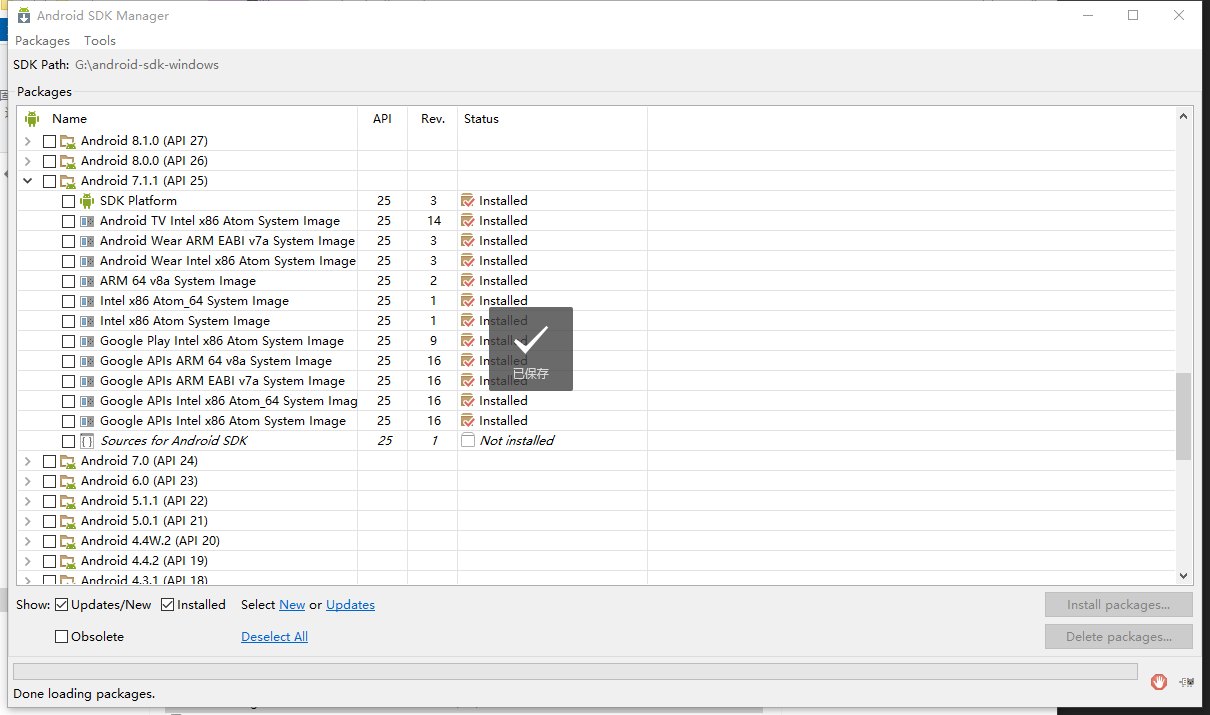
Task: Click the log window icon in status bar
Action: pyautogui.click(x=1186, y=681)
